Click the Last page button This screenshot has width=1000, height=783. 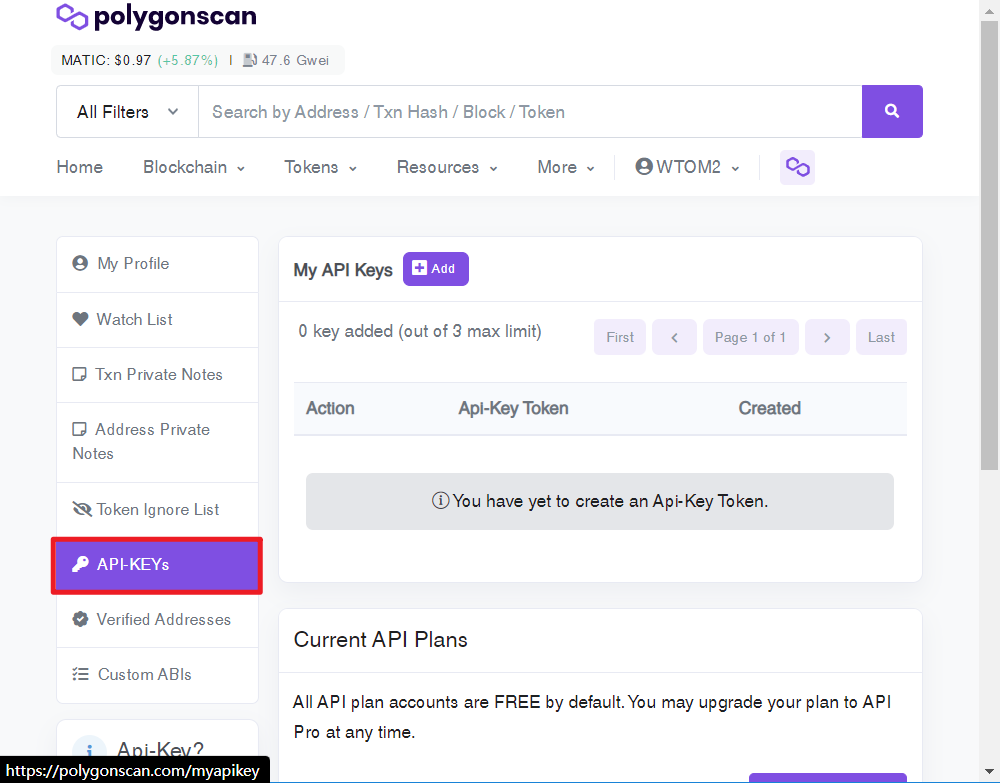[x=881, y=337]
